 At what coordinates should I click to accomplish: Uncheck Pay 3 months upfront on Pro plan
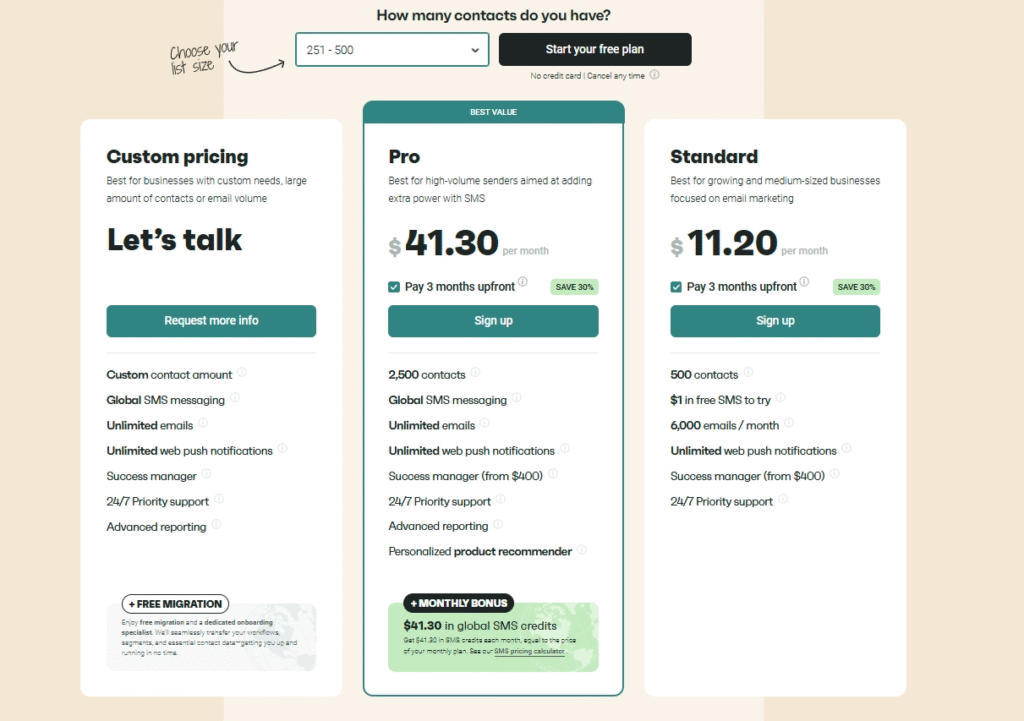[394, 287]
